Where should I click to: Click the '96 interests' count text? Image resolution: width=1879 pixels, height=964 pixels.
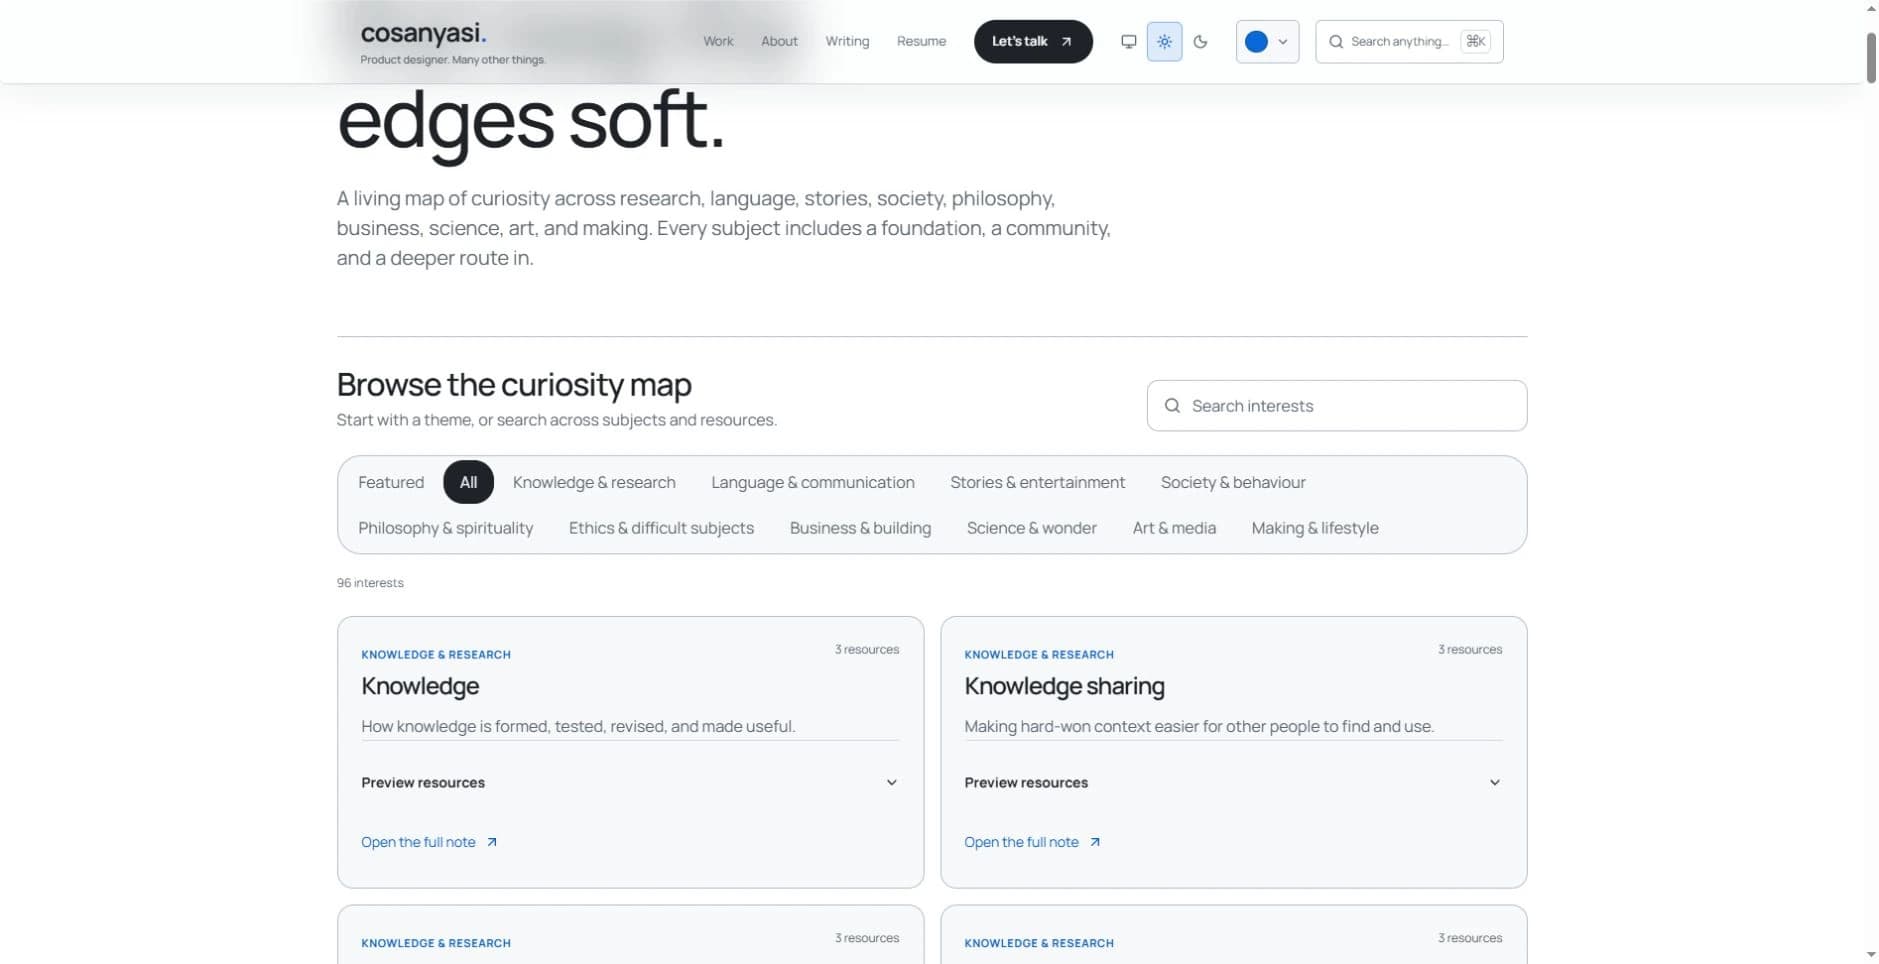coord(370,583)
